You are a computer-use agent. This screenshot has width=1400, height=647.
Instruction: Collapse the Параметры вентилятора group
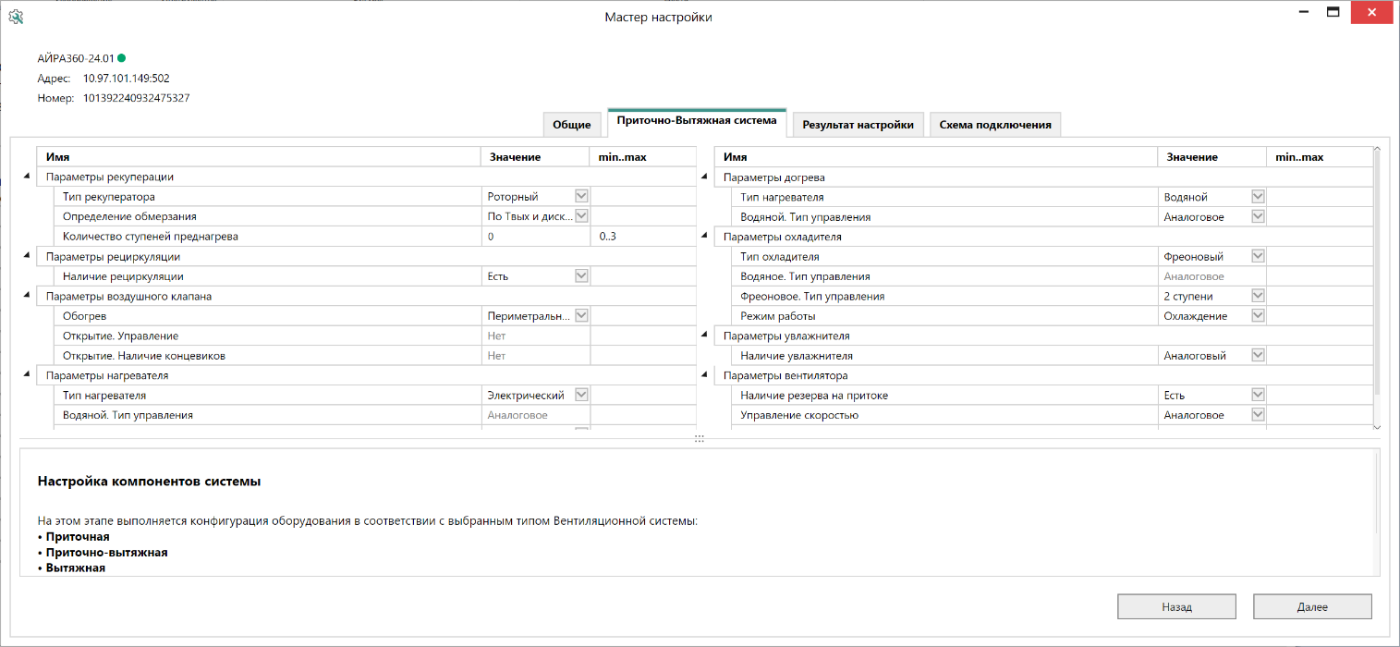click(x=705, y=376)
